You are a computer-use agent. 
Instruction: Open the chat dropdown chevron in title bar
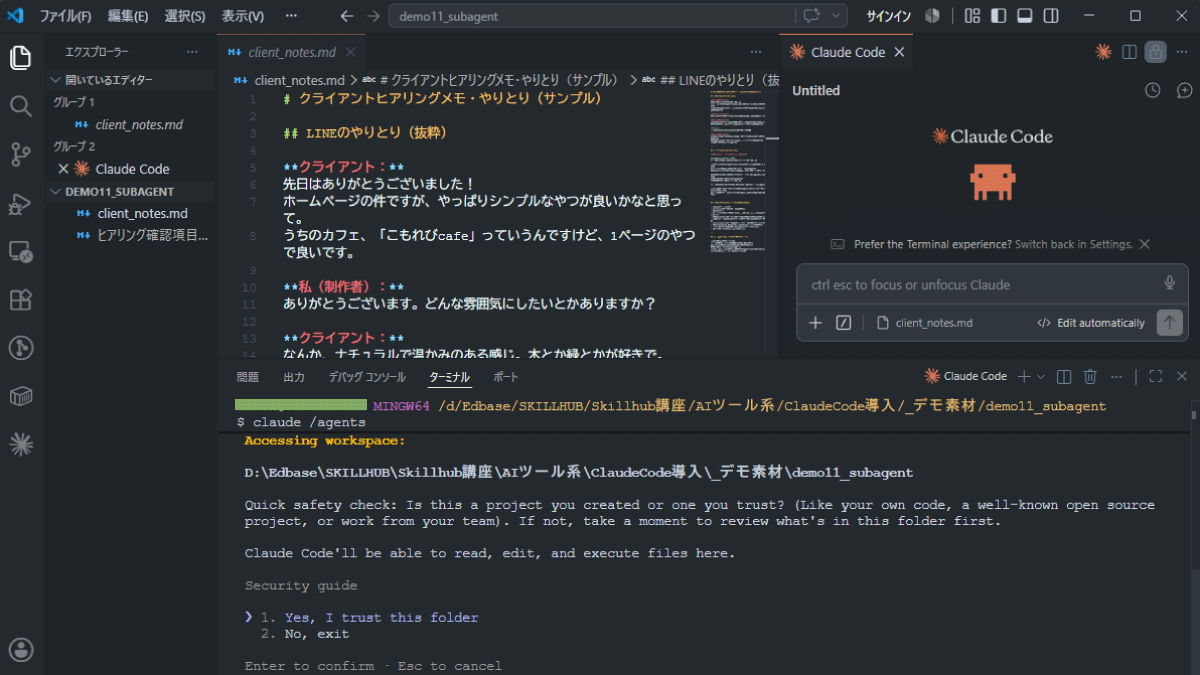tap(836, 16)
